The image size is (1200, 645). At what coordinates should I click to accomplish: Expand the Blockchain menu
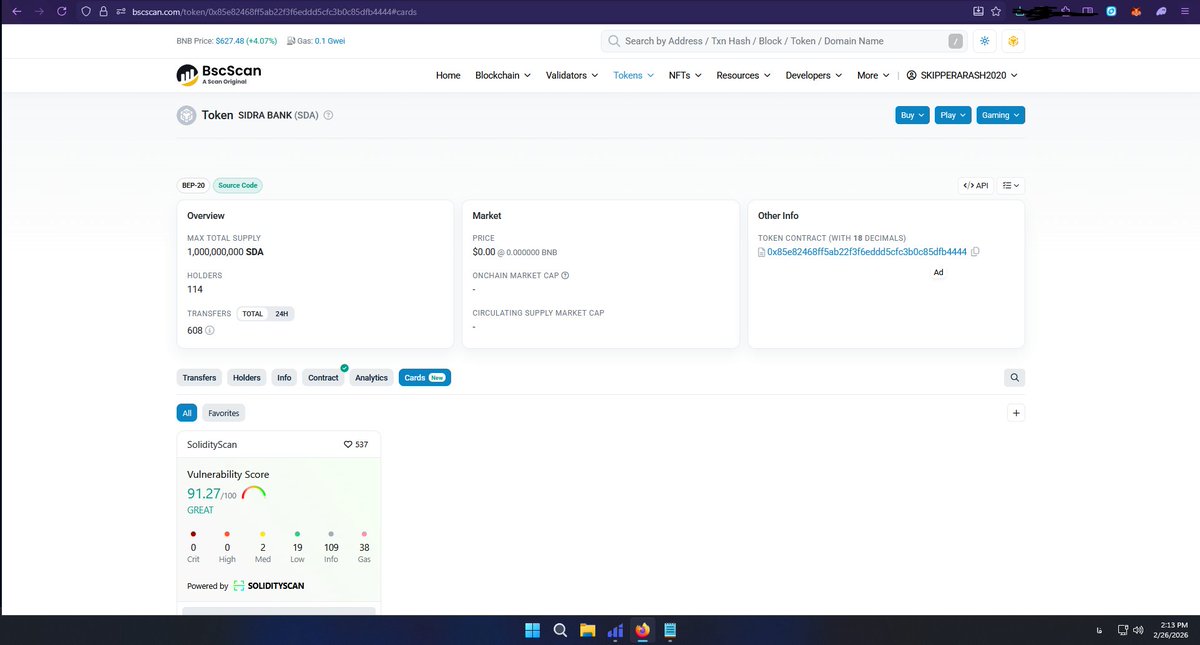point(503,75)
